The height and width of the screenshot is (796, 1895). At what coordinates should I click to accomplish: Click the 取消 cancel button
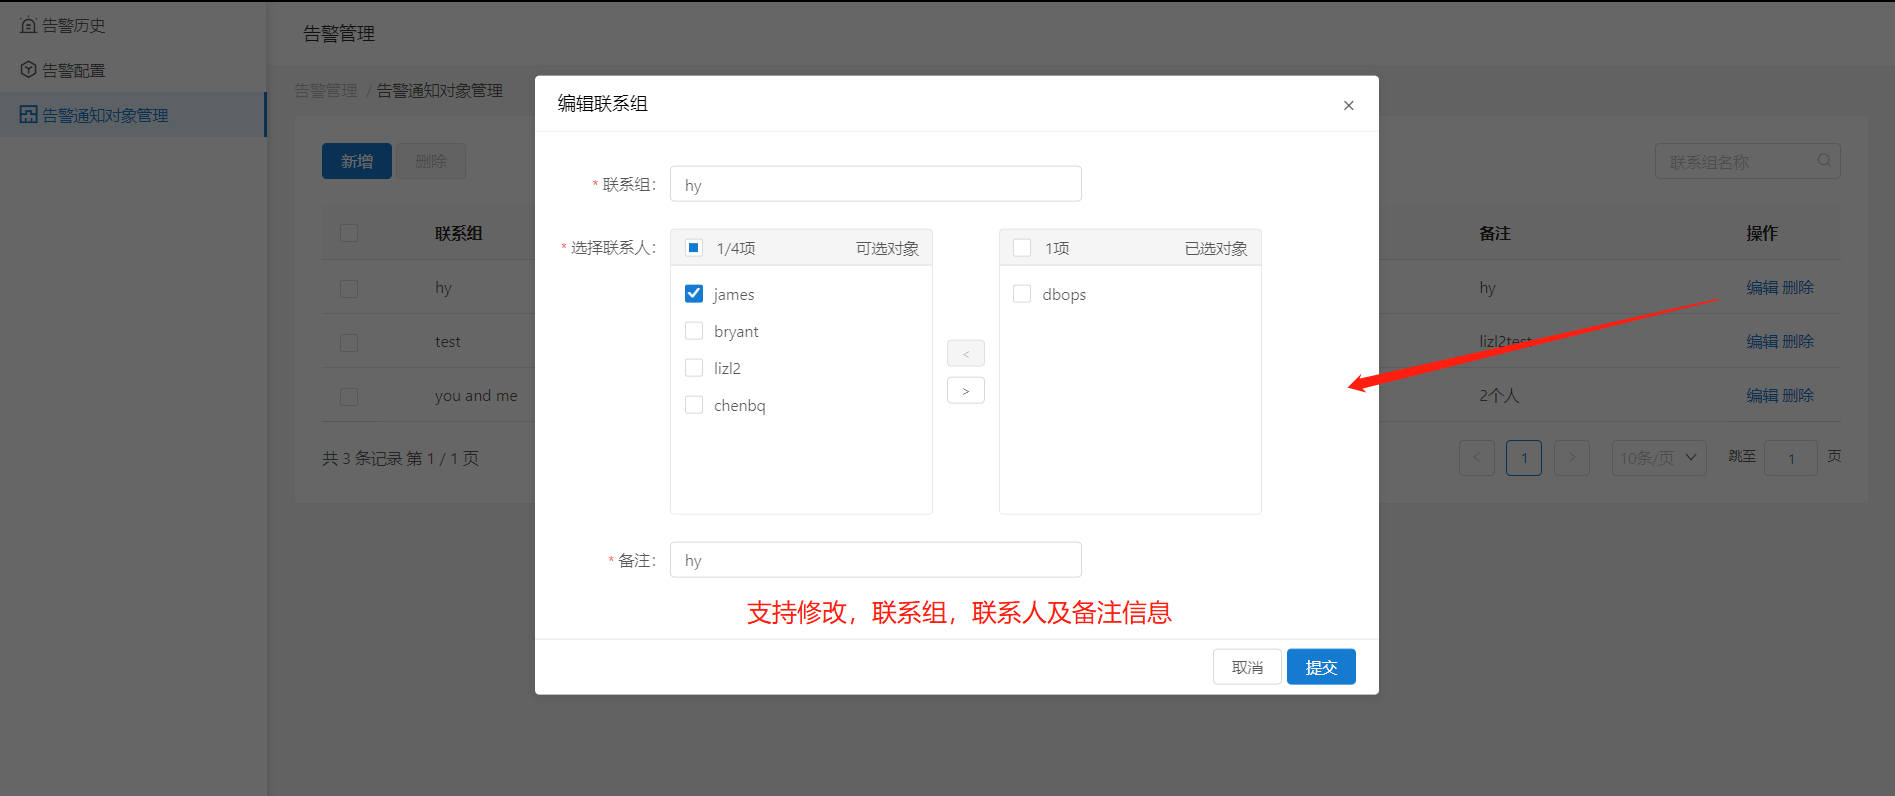pos(1247,667)
